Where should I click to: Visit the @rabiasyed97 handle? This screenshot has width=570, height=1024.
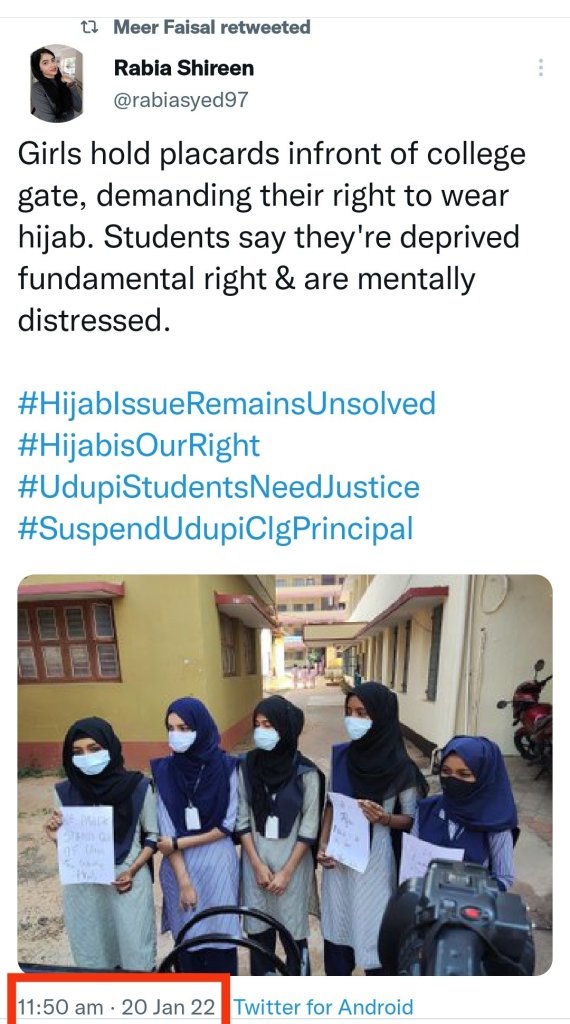click(x=181, y=100)
